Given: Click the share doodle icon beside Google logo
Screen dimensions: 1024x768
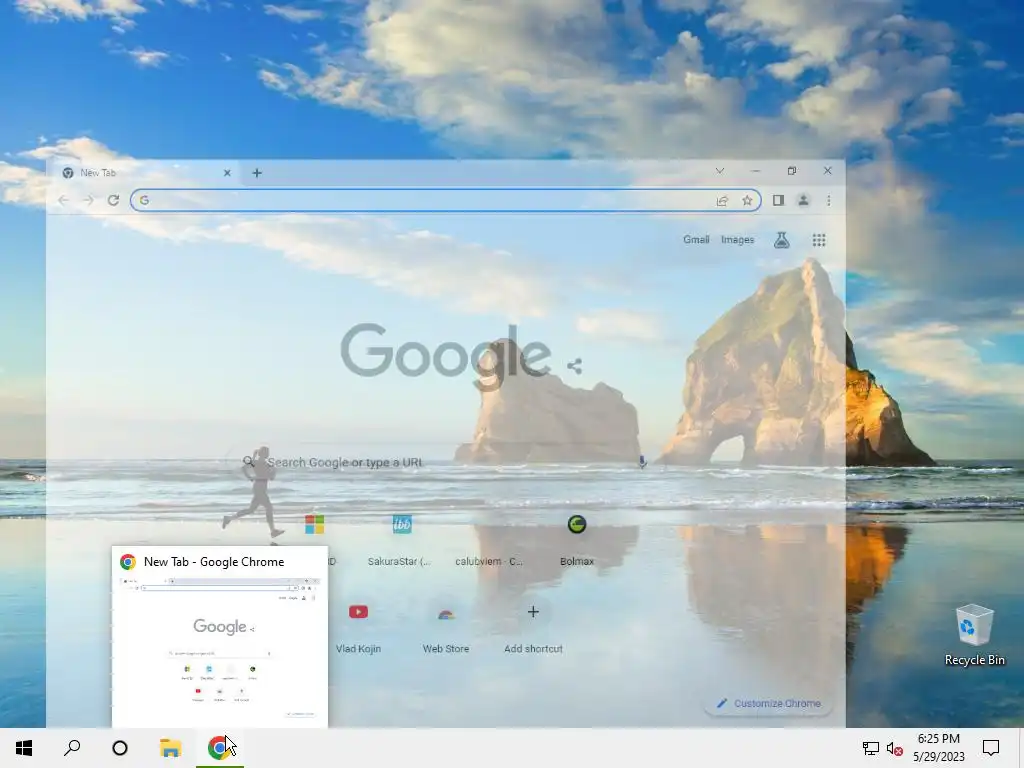Looking at the screenshot, I should pyautogui.click(x=575, y=366).
